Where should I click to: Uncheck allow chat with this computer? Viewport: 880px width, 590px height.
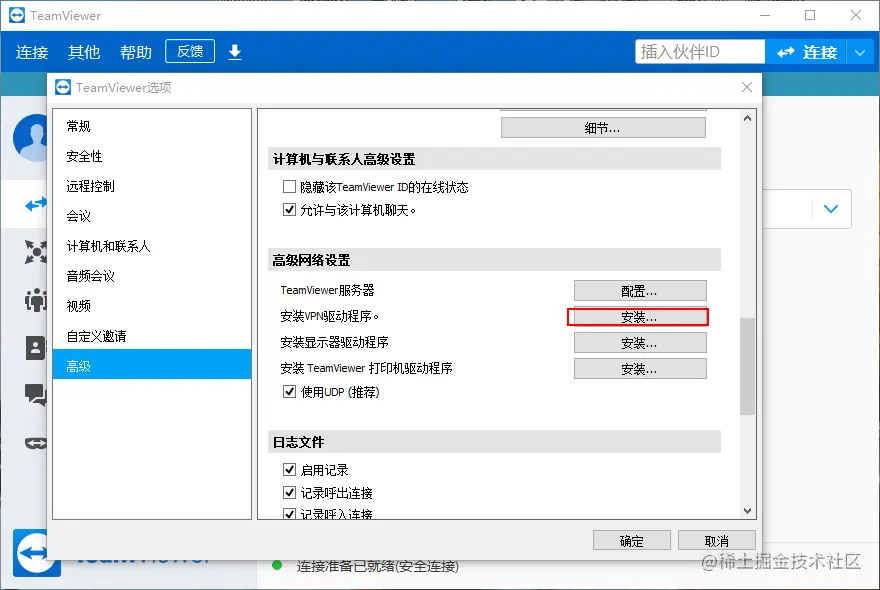(289, 210)
